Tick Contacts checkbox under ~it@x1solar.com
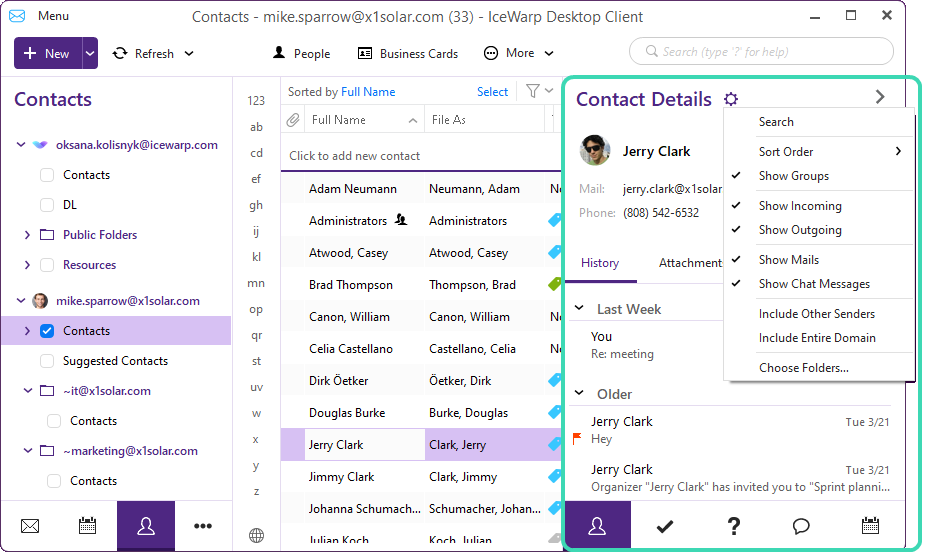 [x=54, y=421]
